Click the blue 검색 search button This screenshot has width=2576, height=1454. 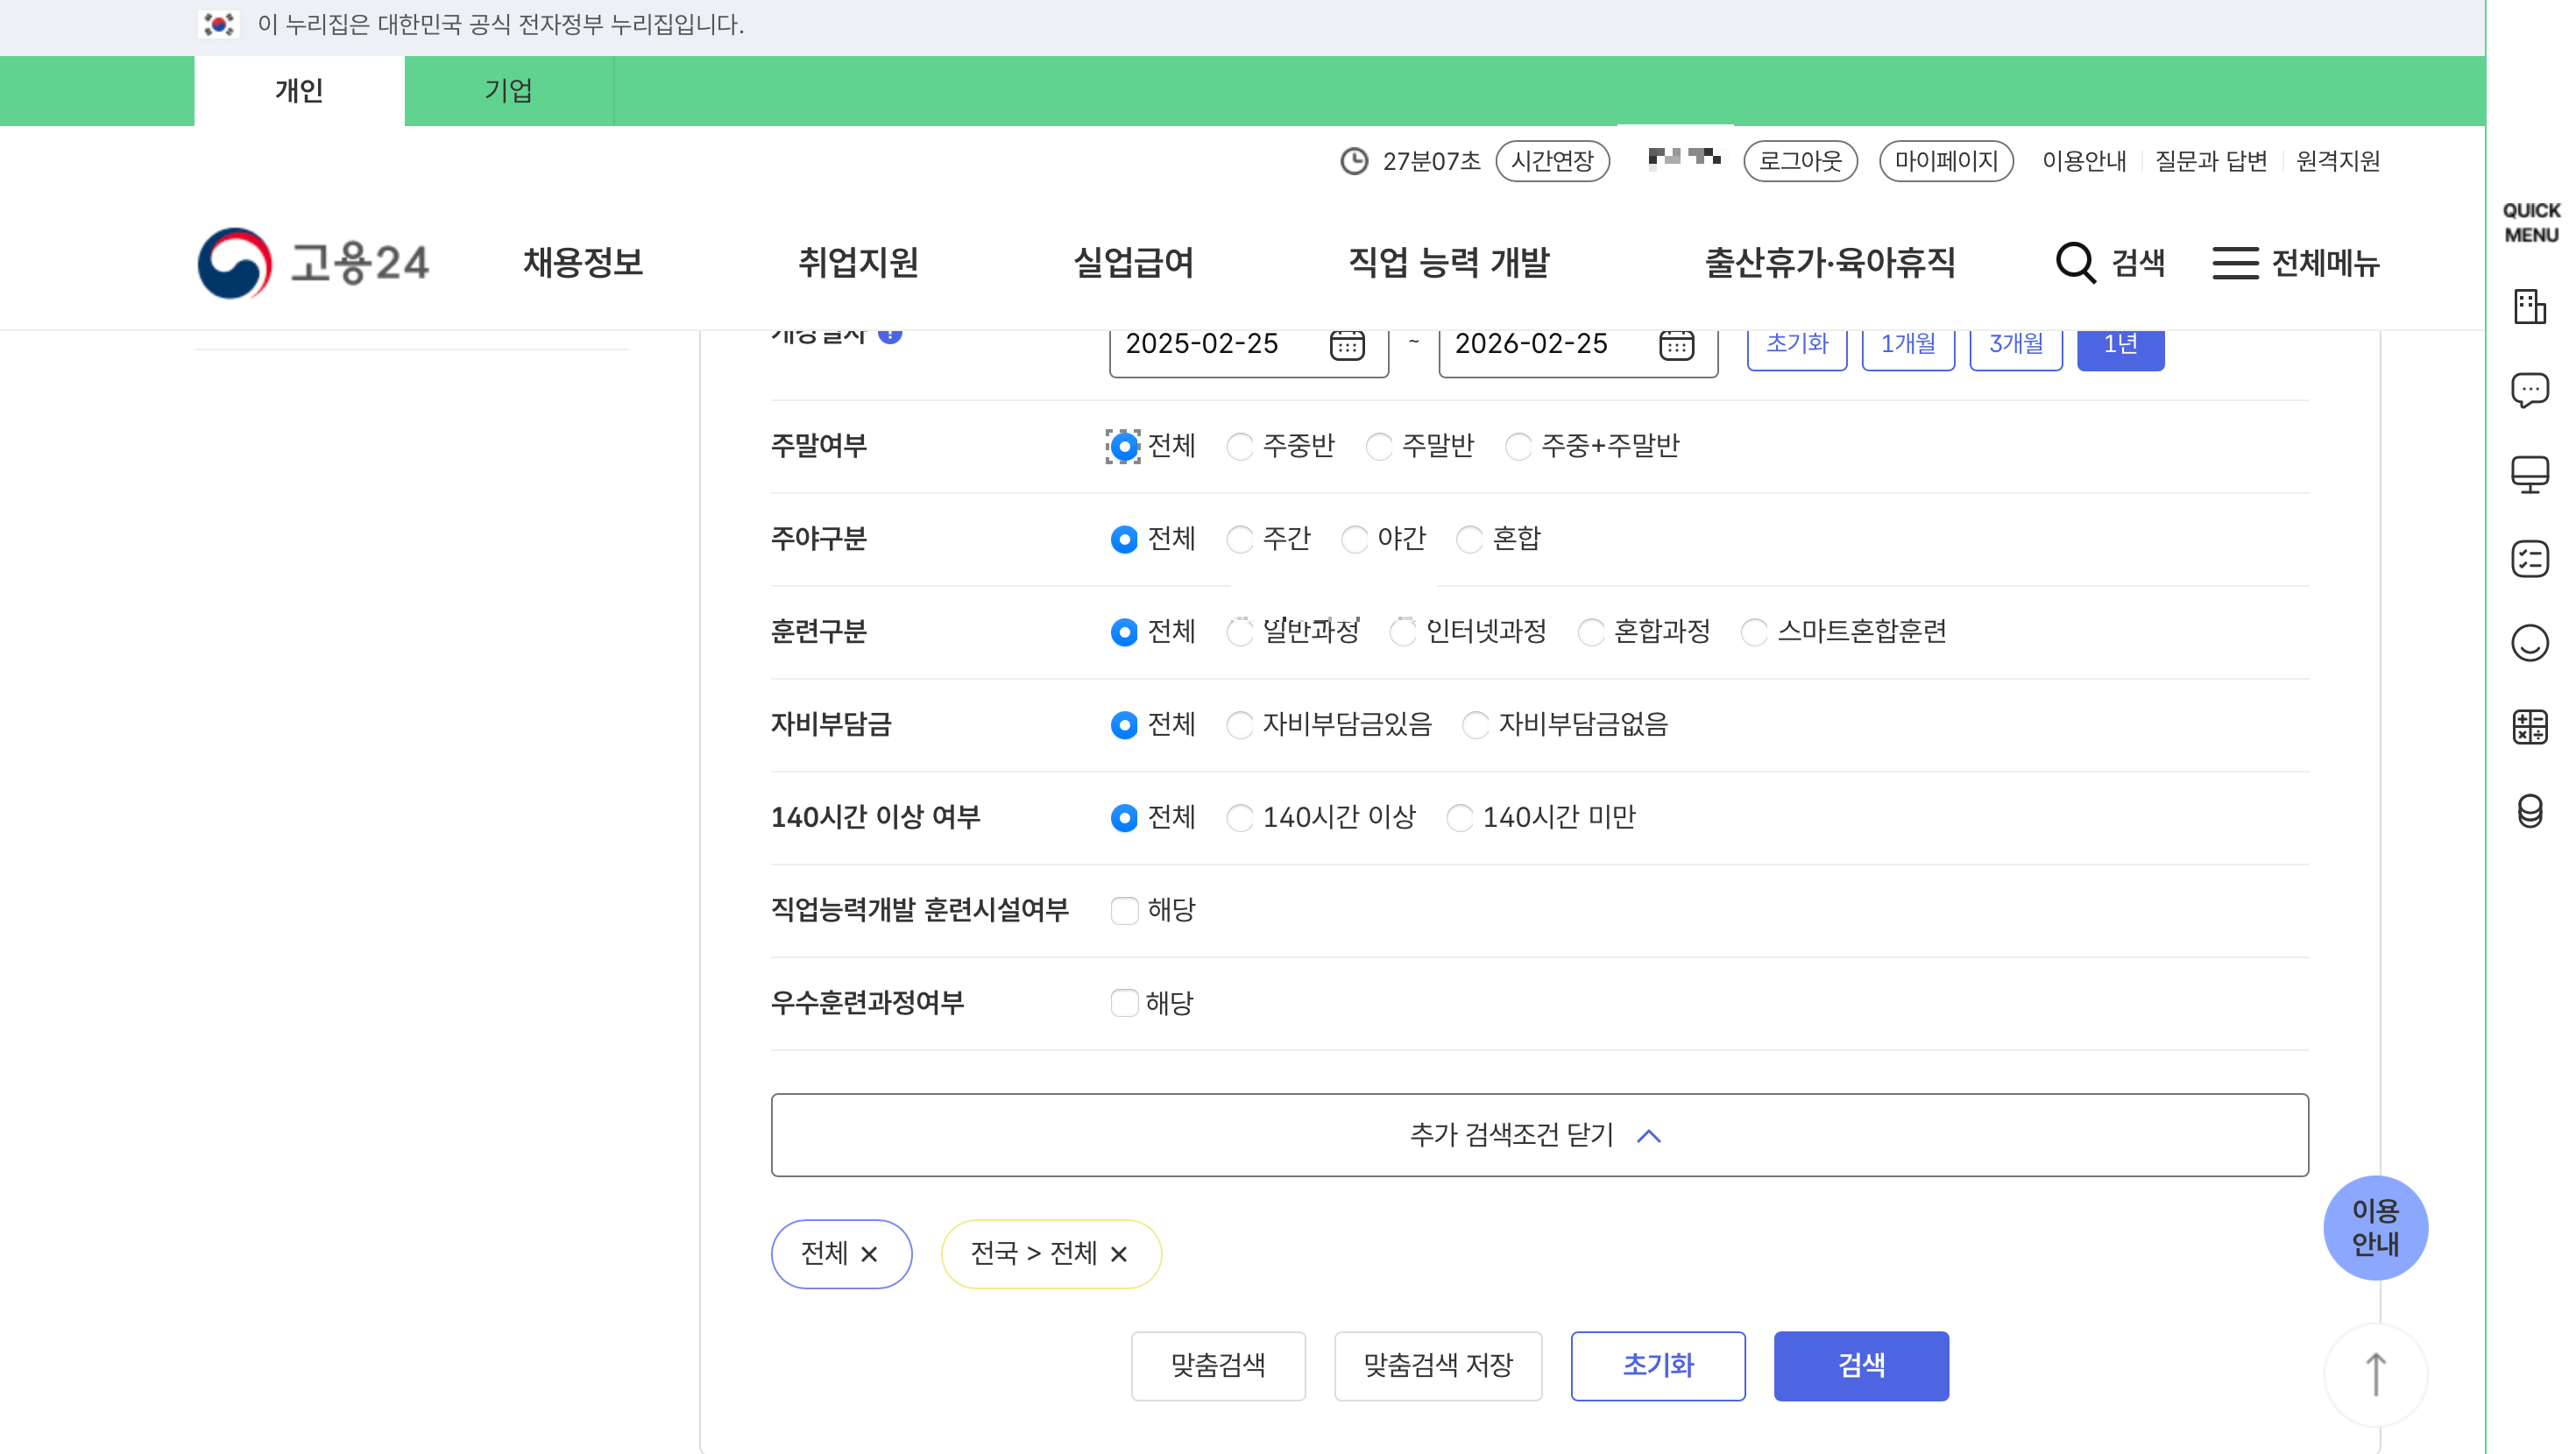(1860, 1365)
